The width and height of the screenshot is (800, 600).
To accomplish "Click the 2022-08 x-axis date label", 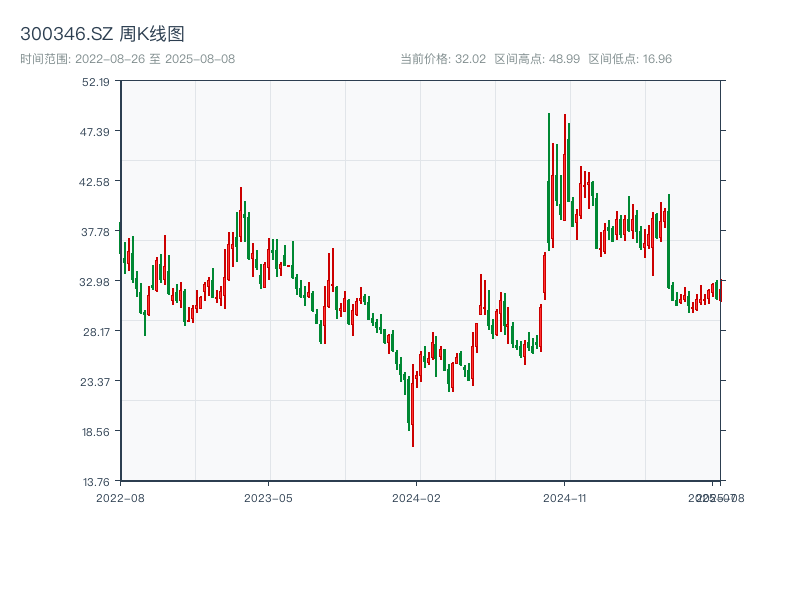I will (x=120, y=497).
